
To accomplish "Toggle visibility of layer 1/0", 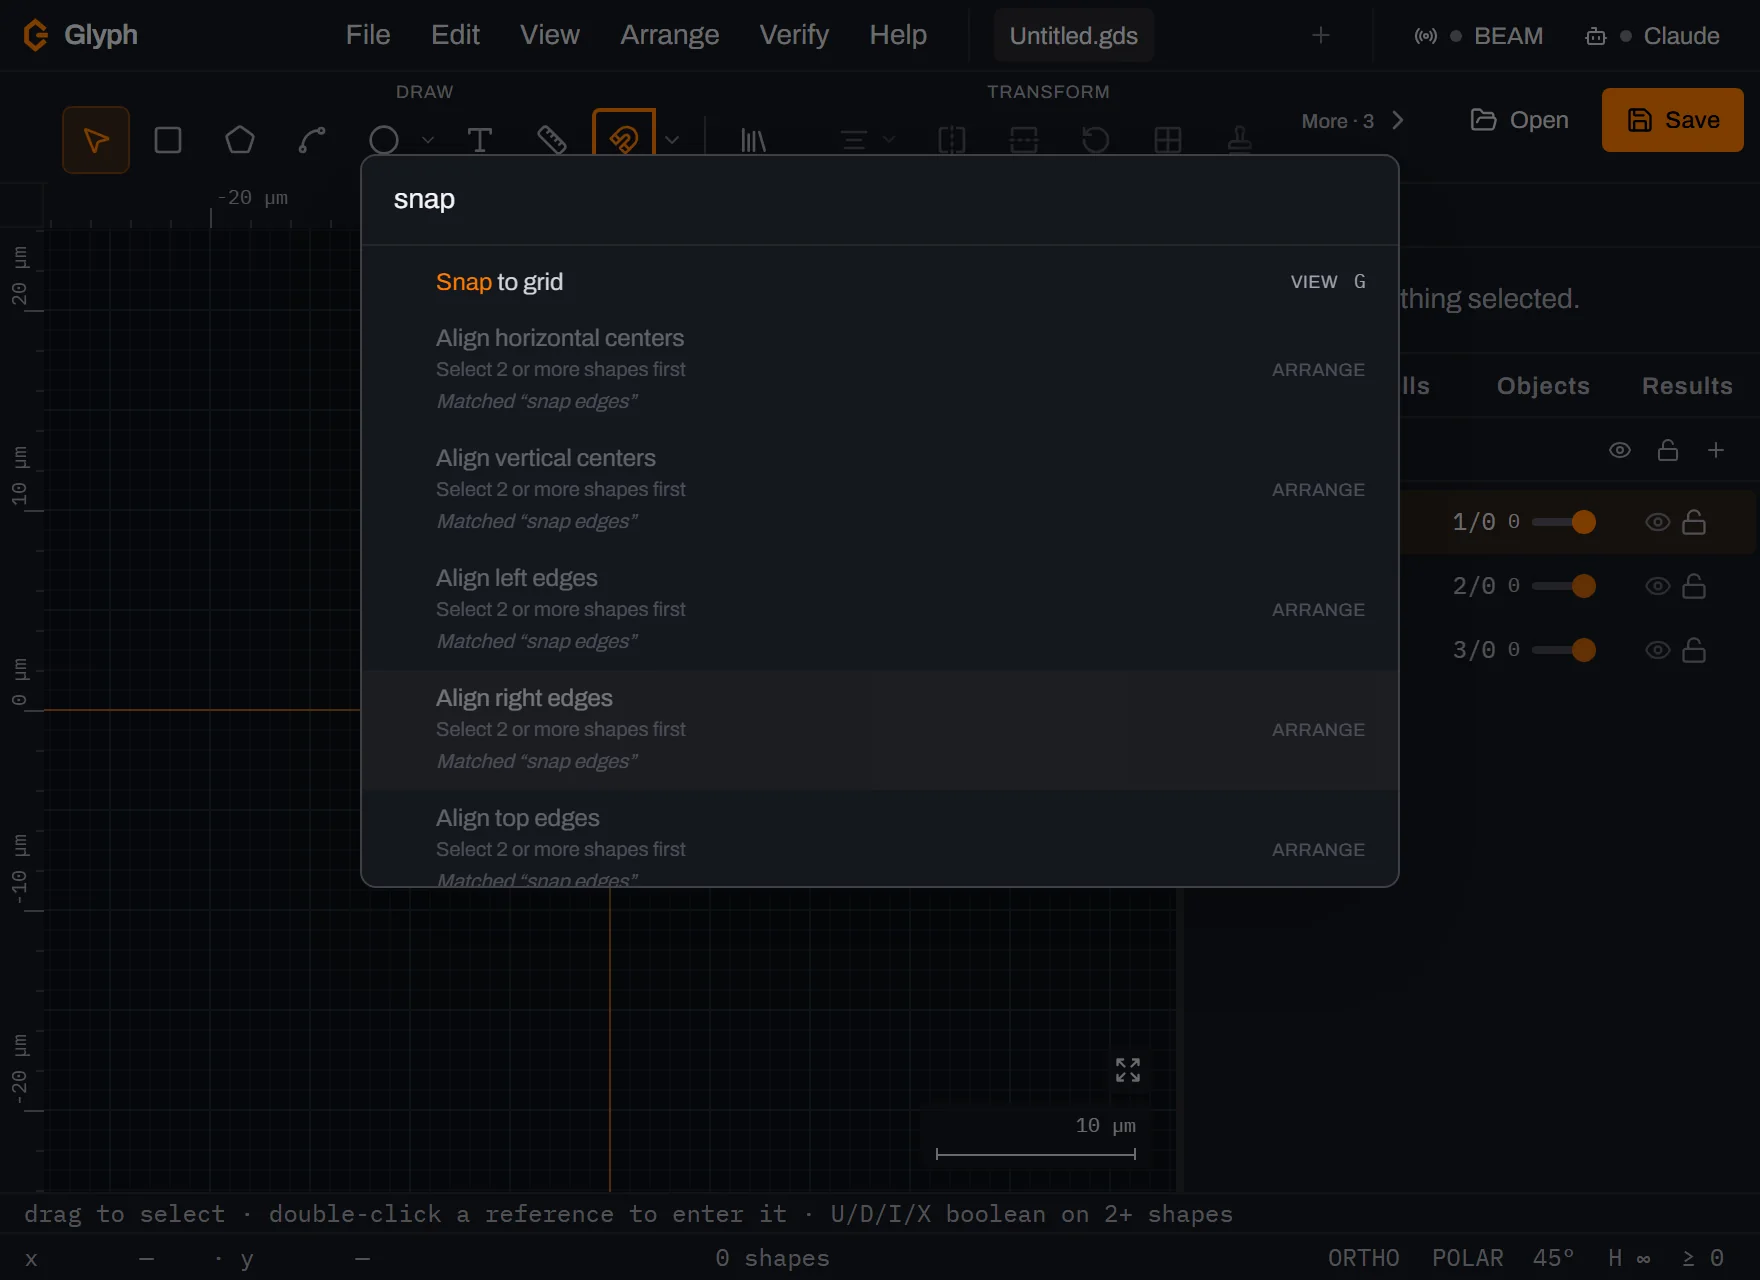I will click(1658, 522).
